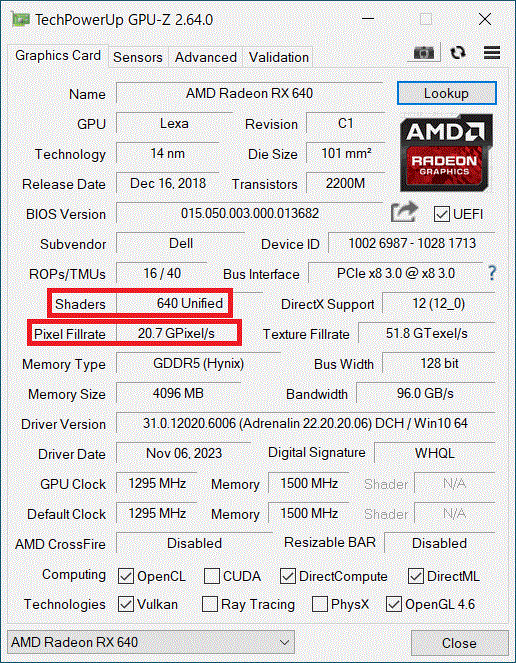The image size is (516, 663).
Task: Click the GPU-Z title bar icon
Action: tap(21, 19)
